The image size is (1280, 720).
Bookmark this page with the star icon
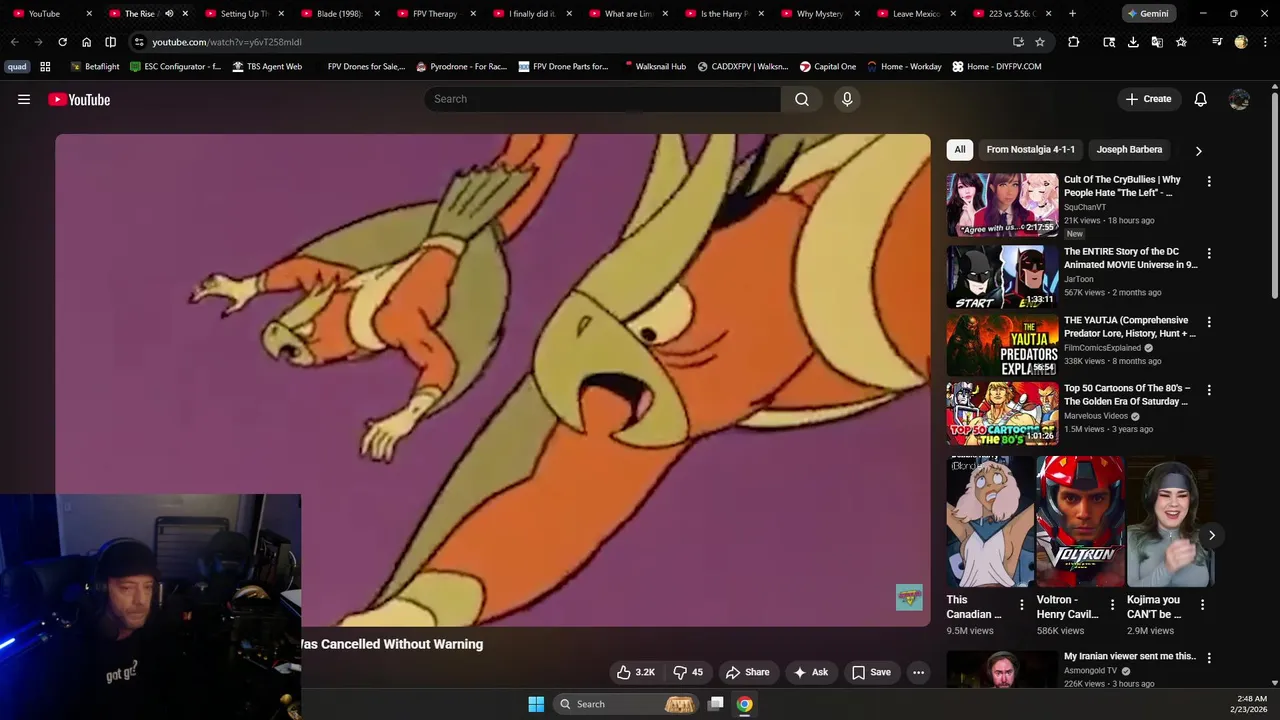pos(1040,42)
